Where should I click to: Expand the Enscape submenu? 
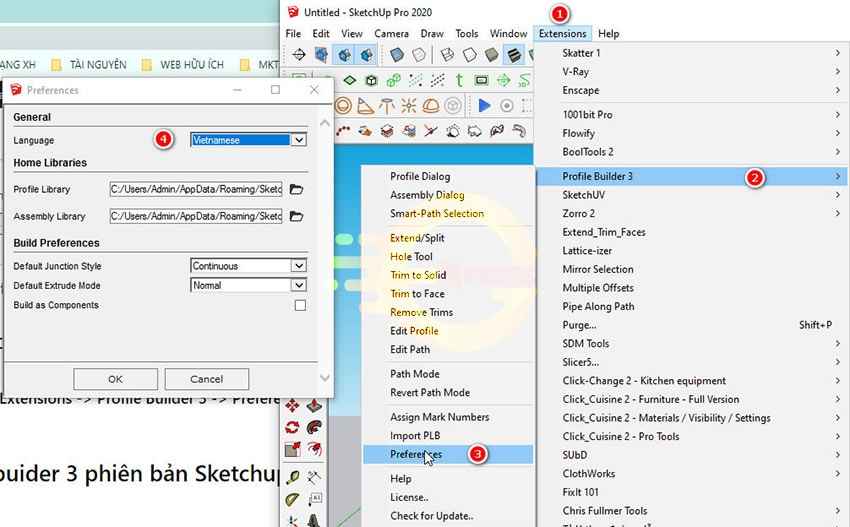tap(692, 90)
